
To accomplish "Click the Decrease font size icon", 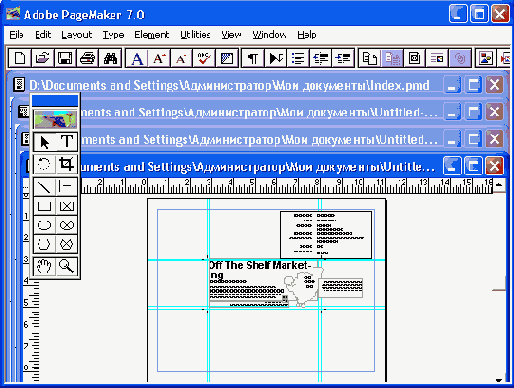I will [182, 58].
